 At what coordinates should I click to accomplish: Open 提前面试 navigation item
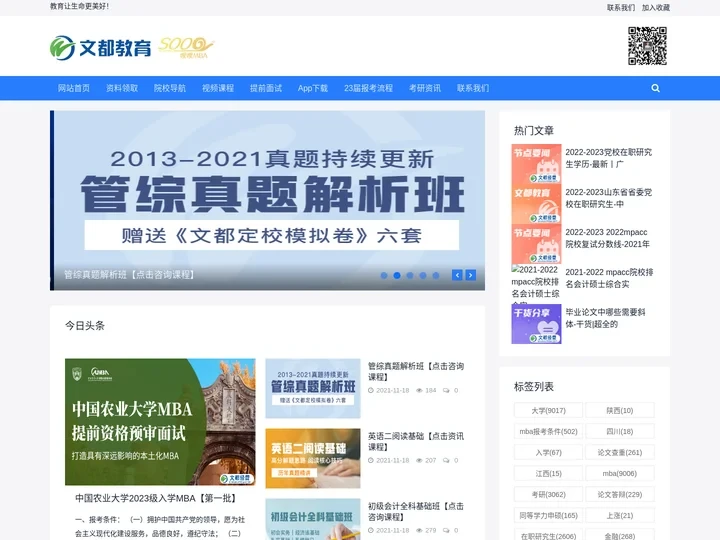click(x=266, y=88)
